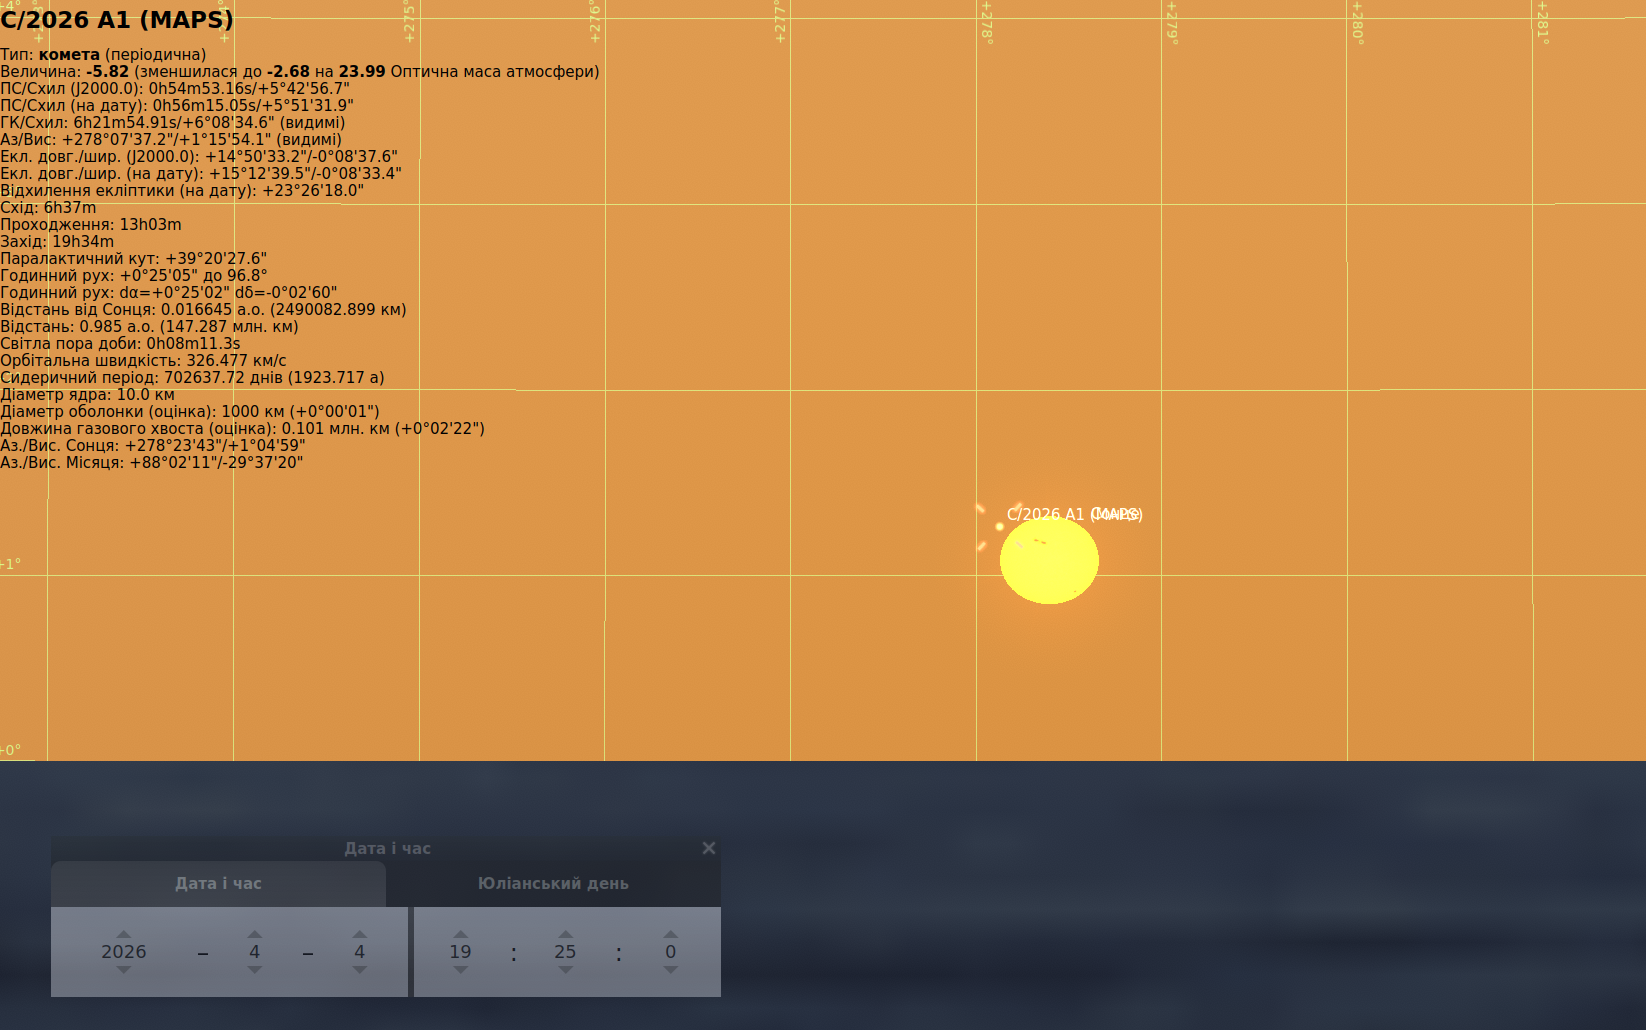Click the Аз./Вис. Сонця line
The height and width of the screenshot is (1030, 1646).
153,446
